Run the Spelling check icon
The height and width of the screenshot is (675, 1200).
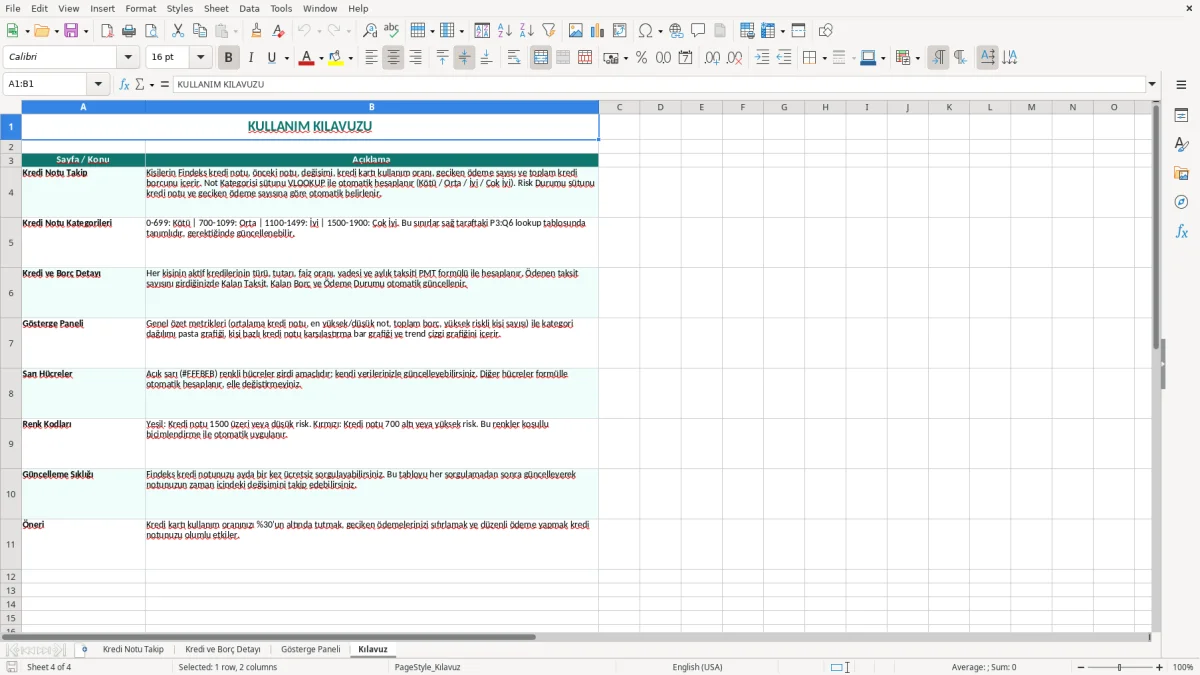point(391,31)
